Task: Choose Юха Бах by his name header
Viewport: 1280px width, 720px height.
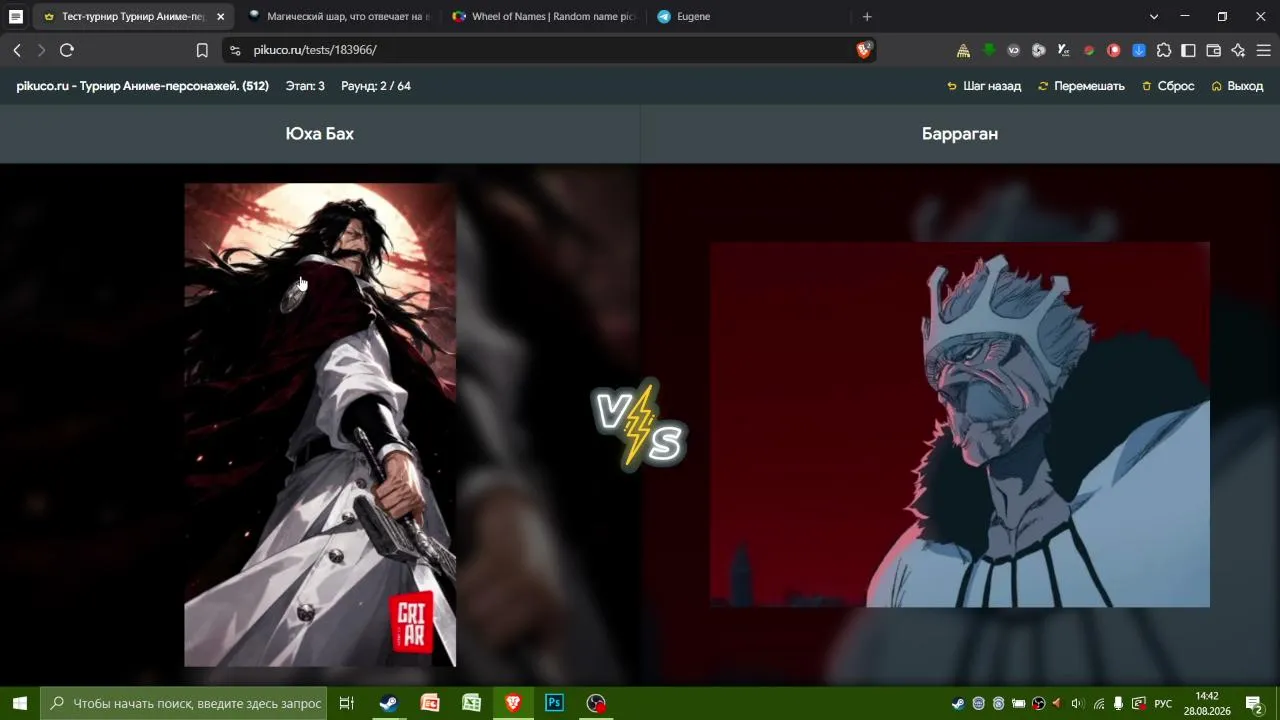Action: click(320, 134)
